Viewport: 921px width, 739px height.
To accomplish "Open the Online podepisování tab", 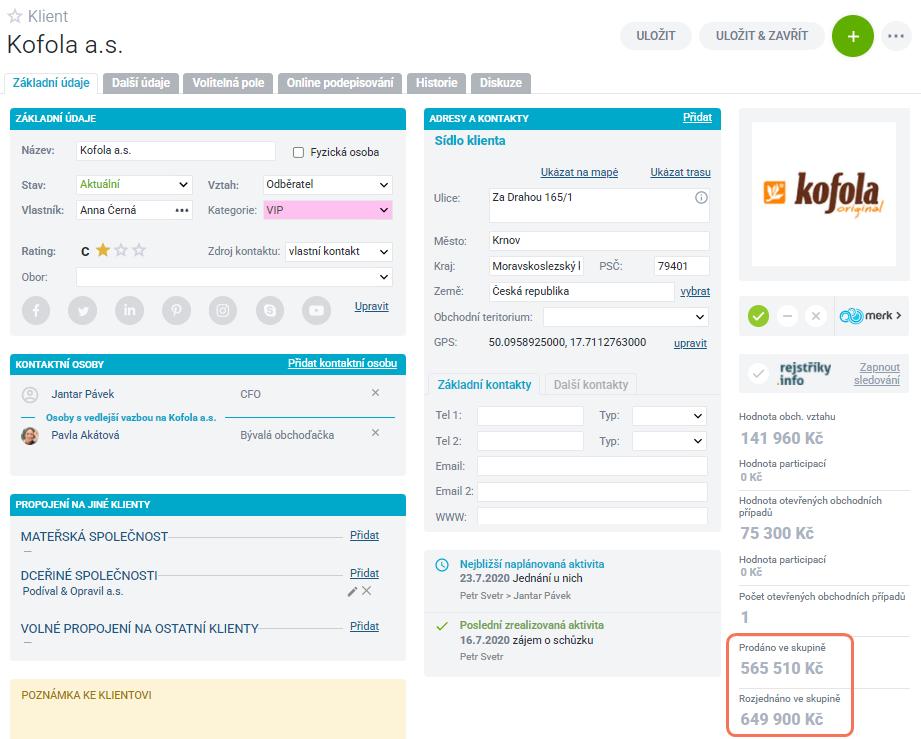I will 340,83.
